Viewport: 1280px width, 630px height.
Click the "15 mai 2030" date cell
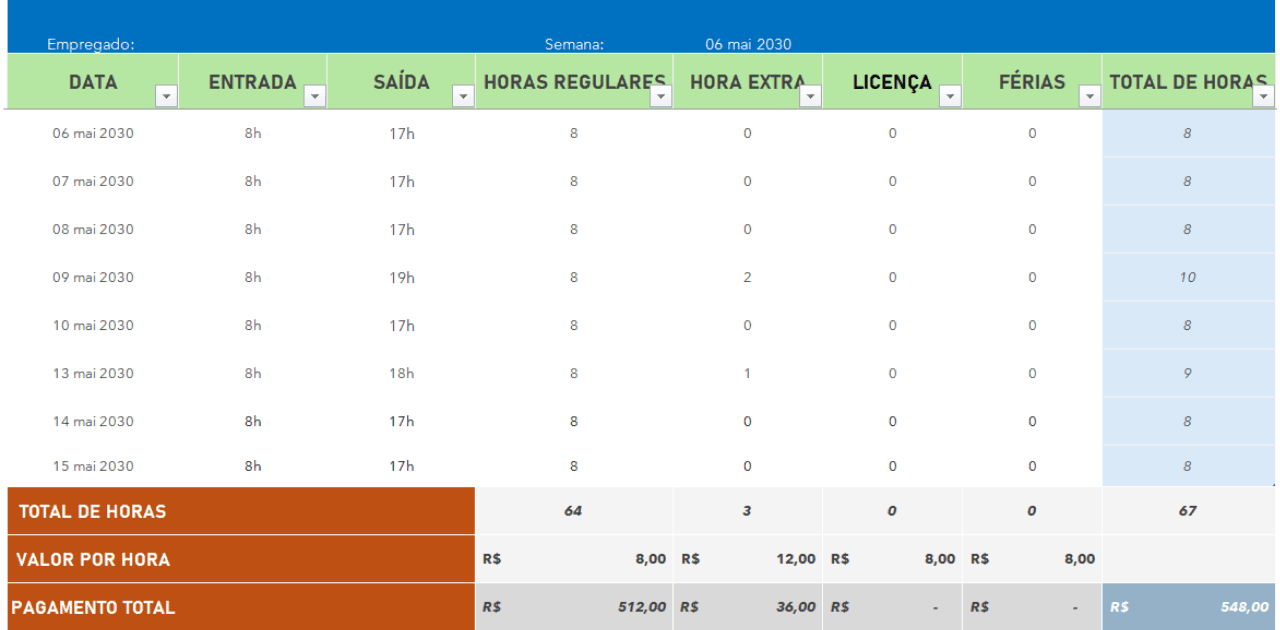click(93, 466)
